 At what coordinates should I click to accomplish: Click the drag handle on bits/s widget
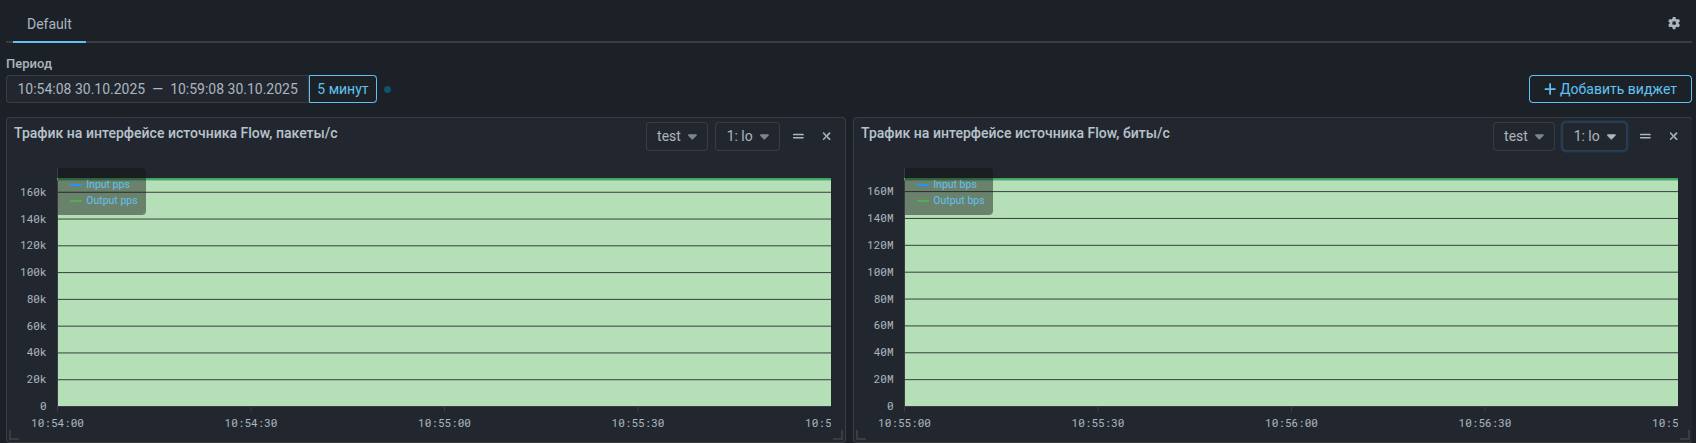(x=1645, y=136)
